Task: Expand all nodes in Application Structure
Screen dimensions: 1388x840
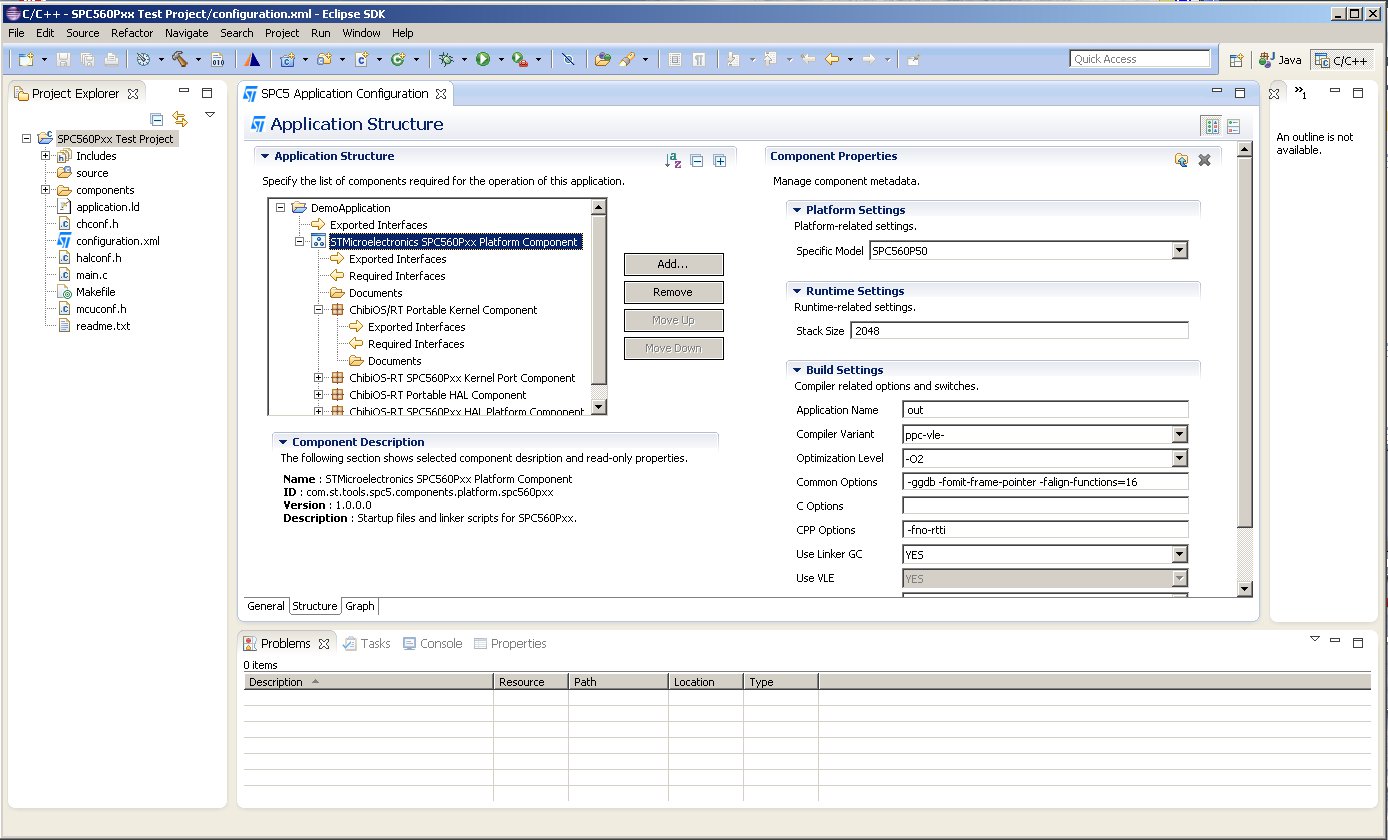Action: pyautogui.click(x=719, y=160)
